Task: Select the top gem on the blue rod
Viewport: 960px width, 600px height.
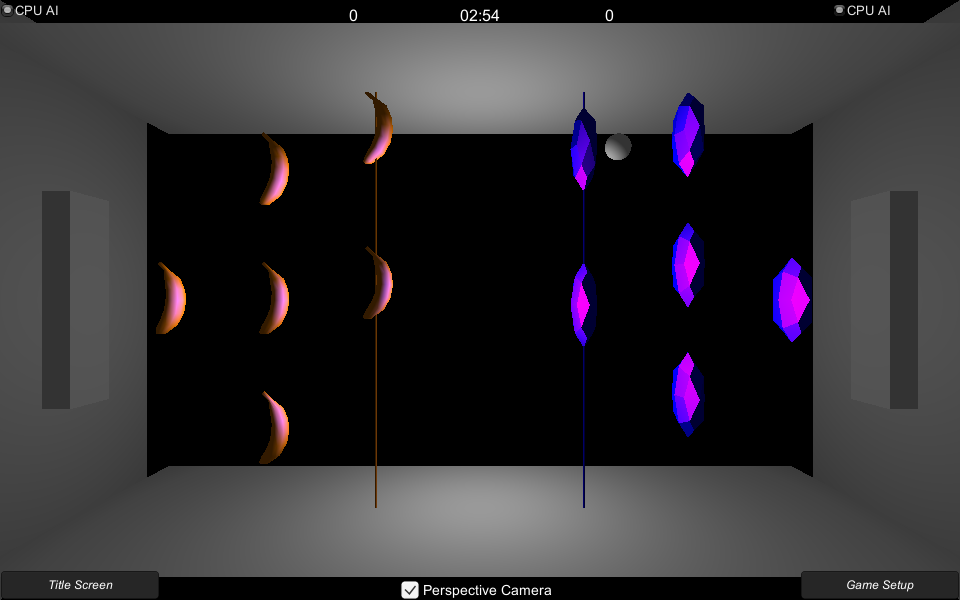Action: [x=583, y=149]
